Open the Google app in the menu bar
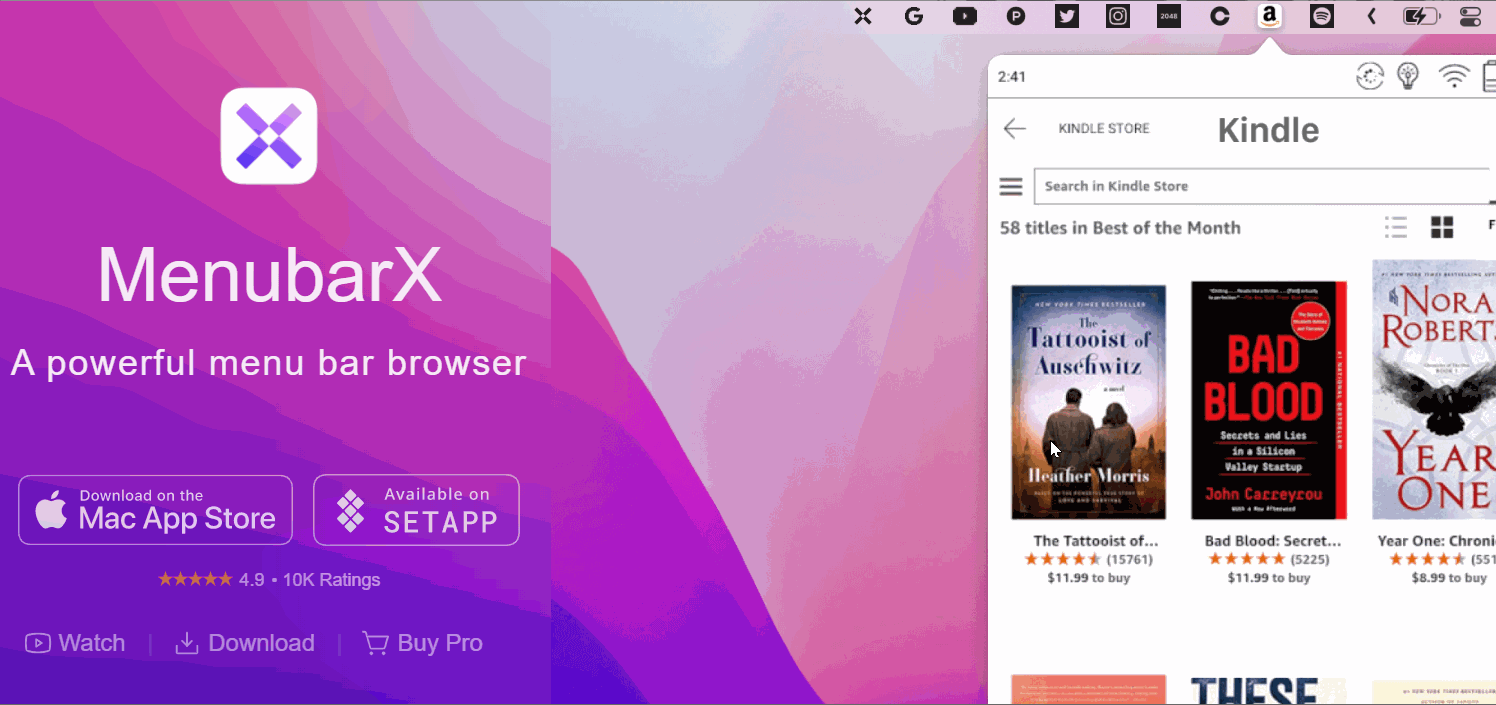Screen dimensions: 1496x705 click(914, 16)
